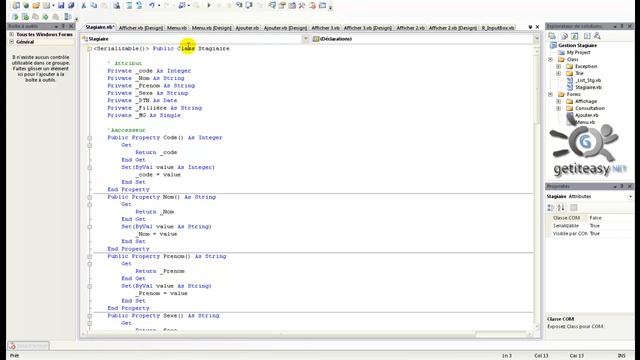Expand the Affichage folder node
The image size is (640, 360).
(x=558, y=101)
